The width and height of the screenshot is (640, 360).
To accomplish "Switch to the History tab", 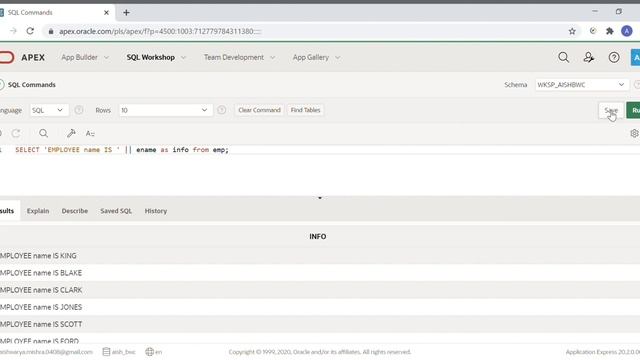I will click(x=156, y=211).
